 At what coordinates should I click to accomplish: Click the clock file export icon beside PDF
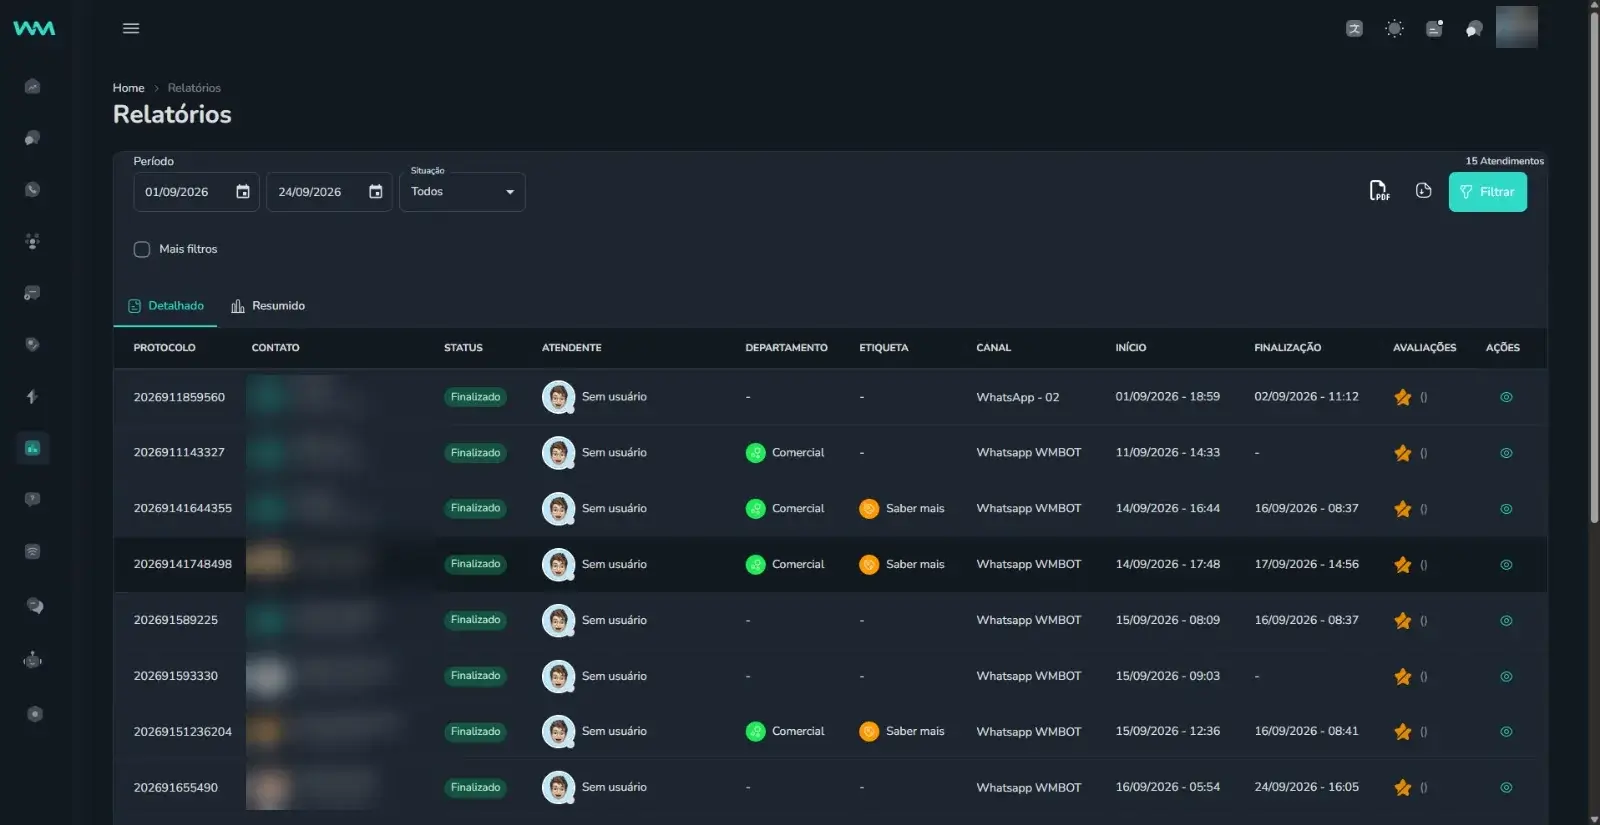coord(1423,190)
